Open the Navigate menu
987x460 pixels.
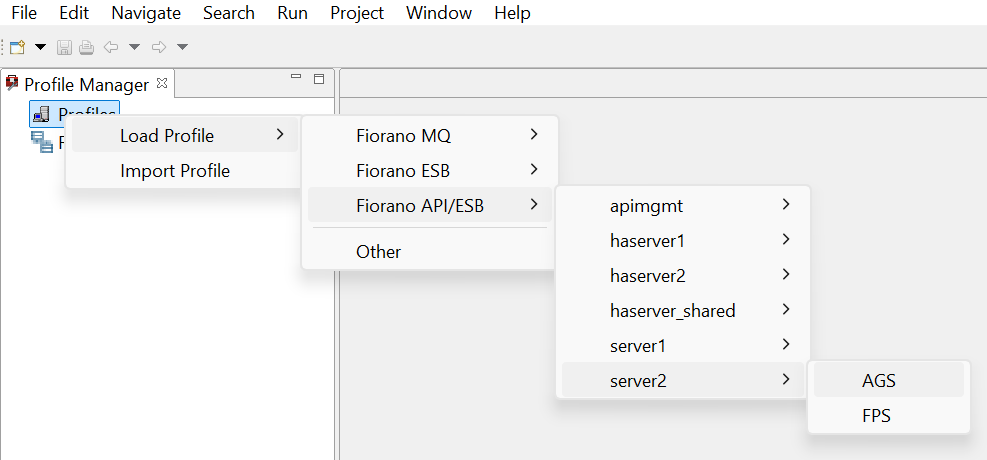146,13
